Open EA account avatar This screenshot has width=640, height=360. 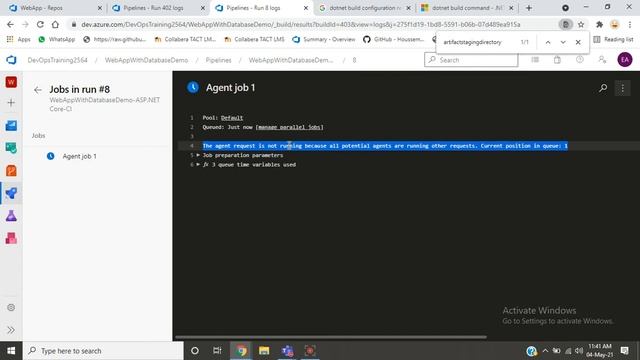(625, 60)
